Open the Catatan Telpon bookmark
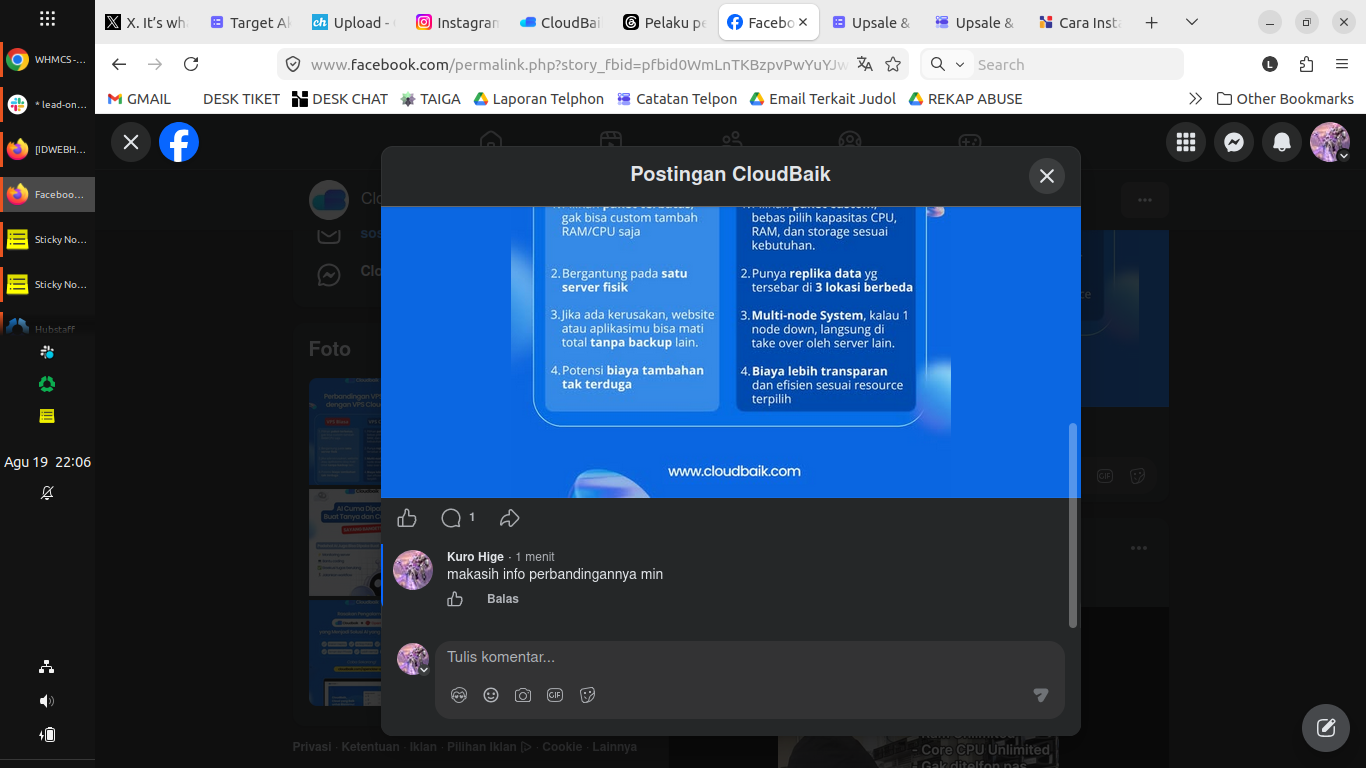Viewport: 1366px width, 768px height. point(677,99)
